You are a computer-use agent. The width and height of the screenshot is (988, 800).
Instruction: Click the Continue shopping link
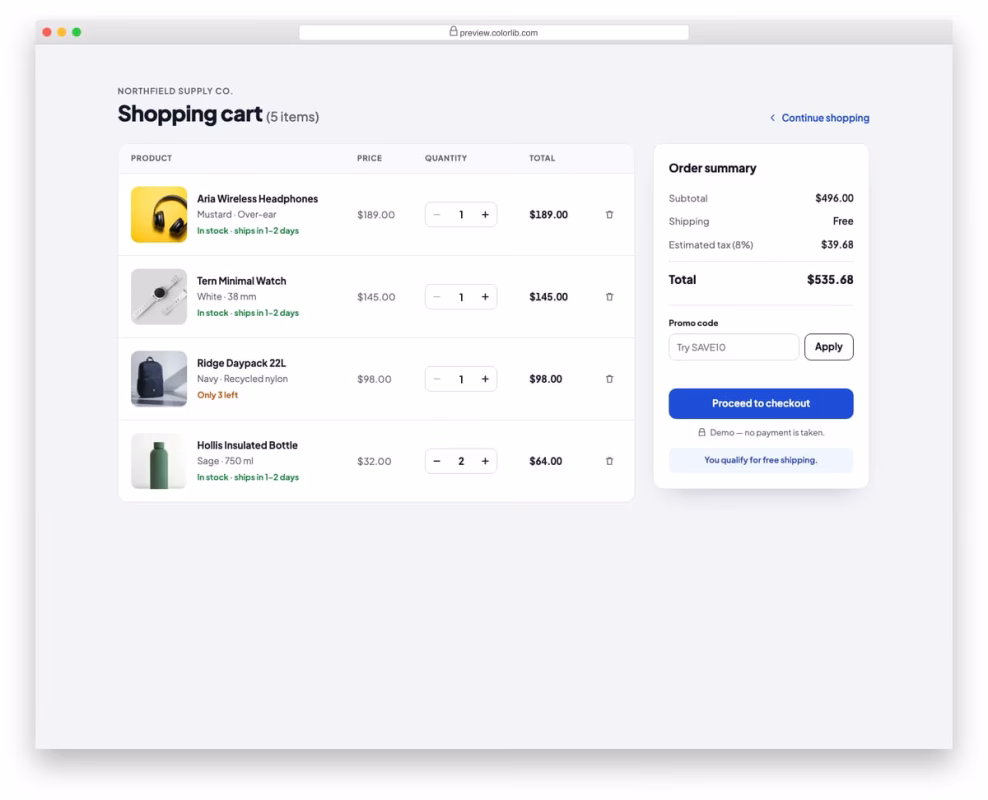click(x=819, y=118)
